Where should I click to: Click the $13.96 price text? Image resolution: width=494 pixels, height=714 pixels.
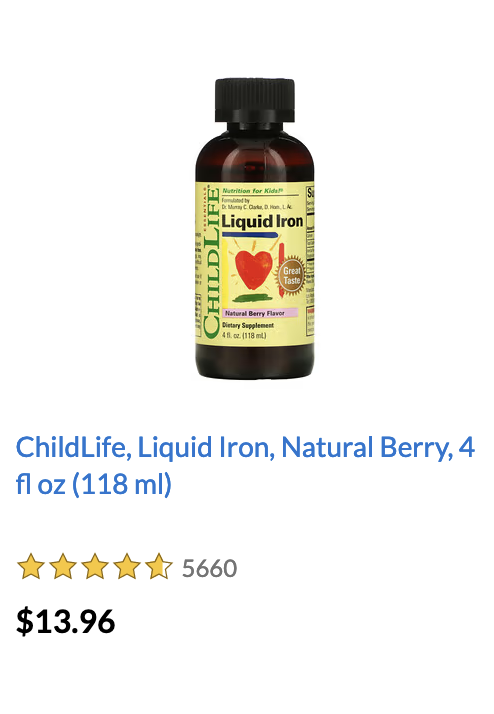(x=66, y=621)
